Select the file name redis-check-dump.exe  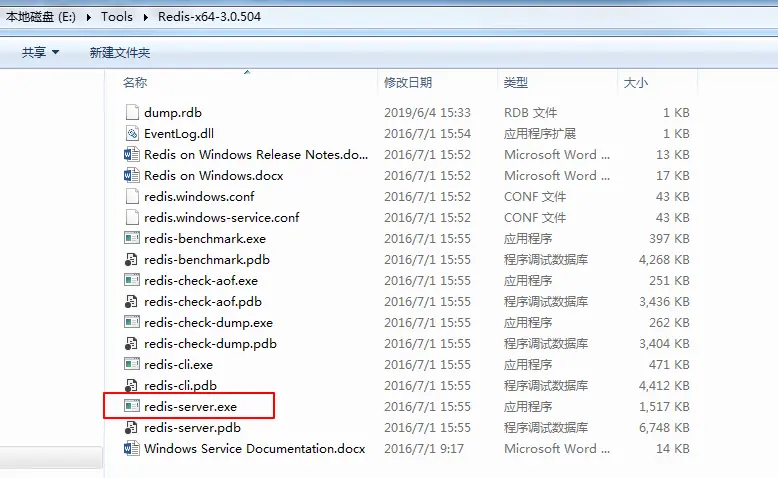(208, 323)
